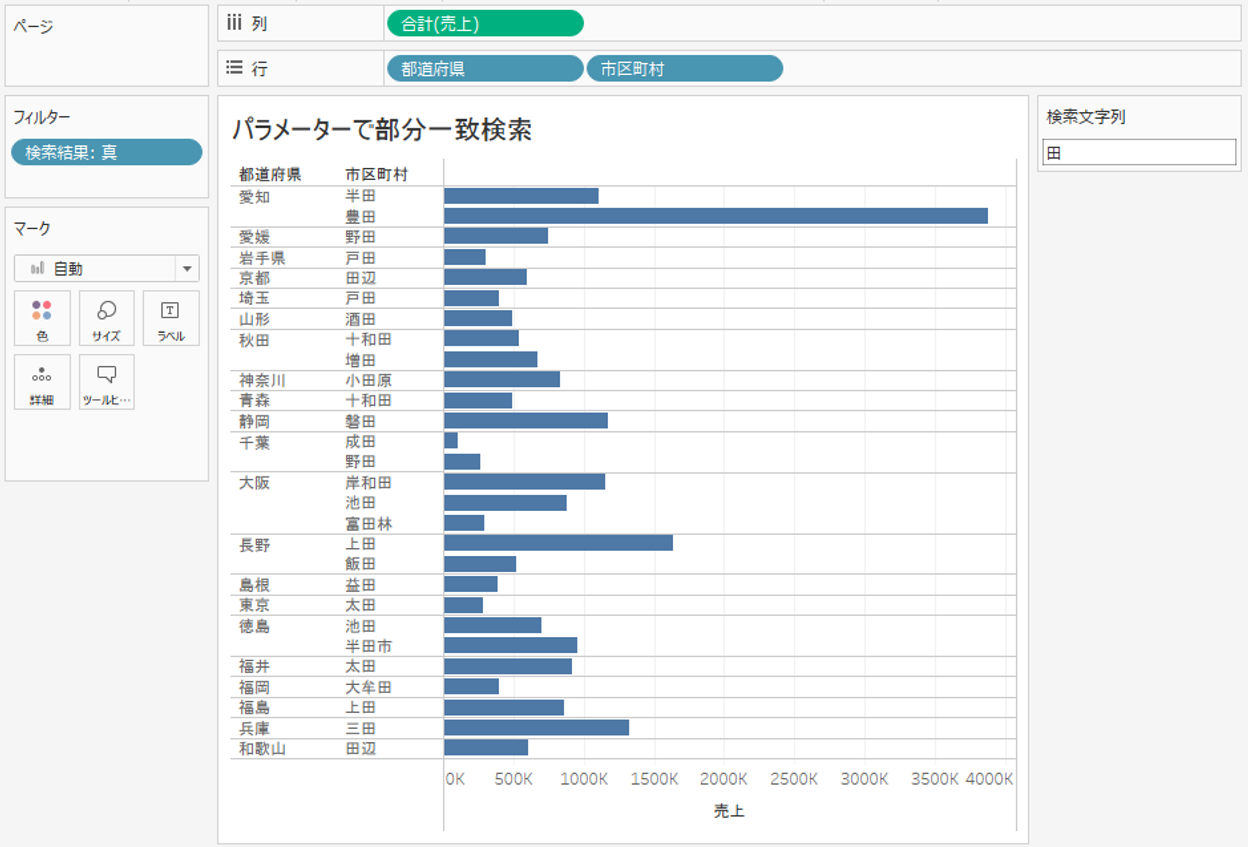The image size is (1248, 847).
Task: Click the 大牟田 city label
Action: (369, 687)
